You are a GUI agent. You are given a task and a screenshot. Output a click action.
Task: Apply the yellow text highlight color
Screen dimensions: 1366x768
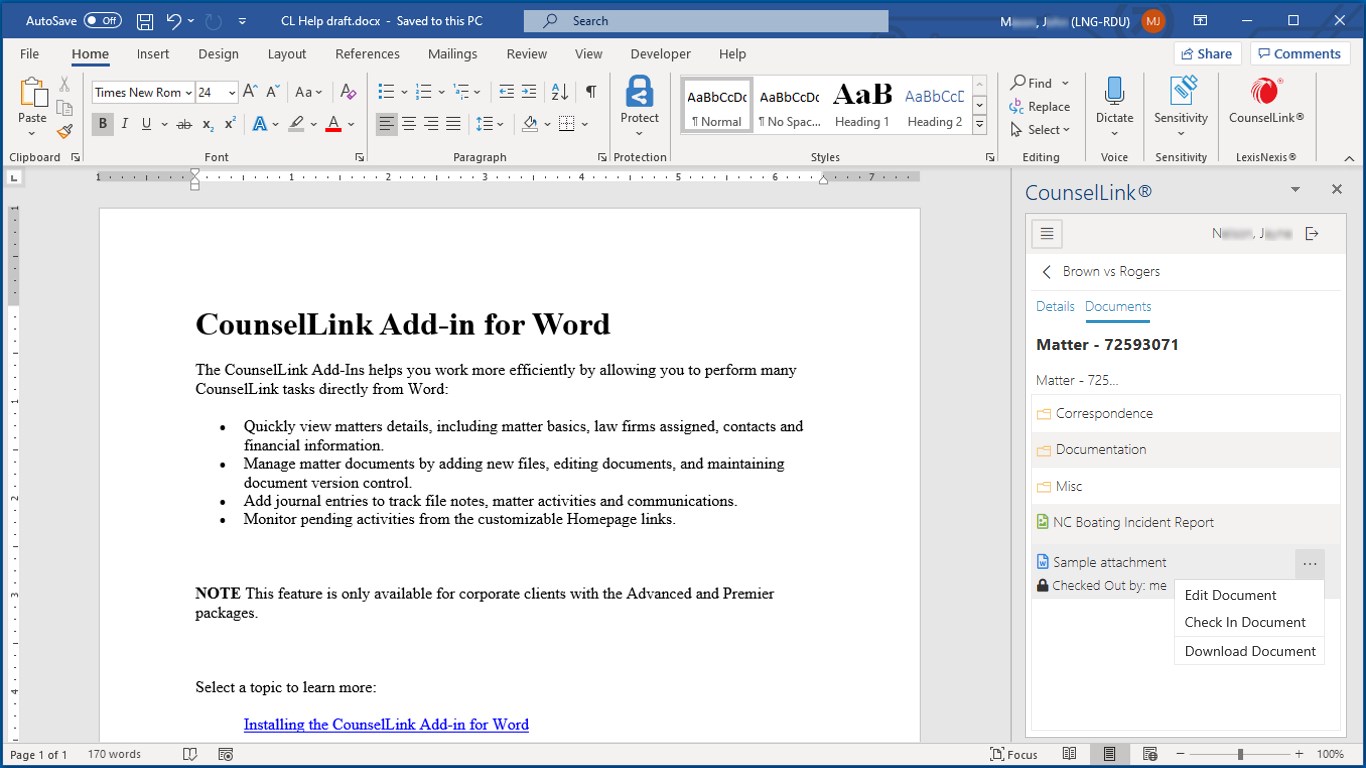pyautogui.click(x=296, y=124)
